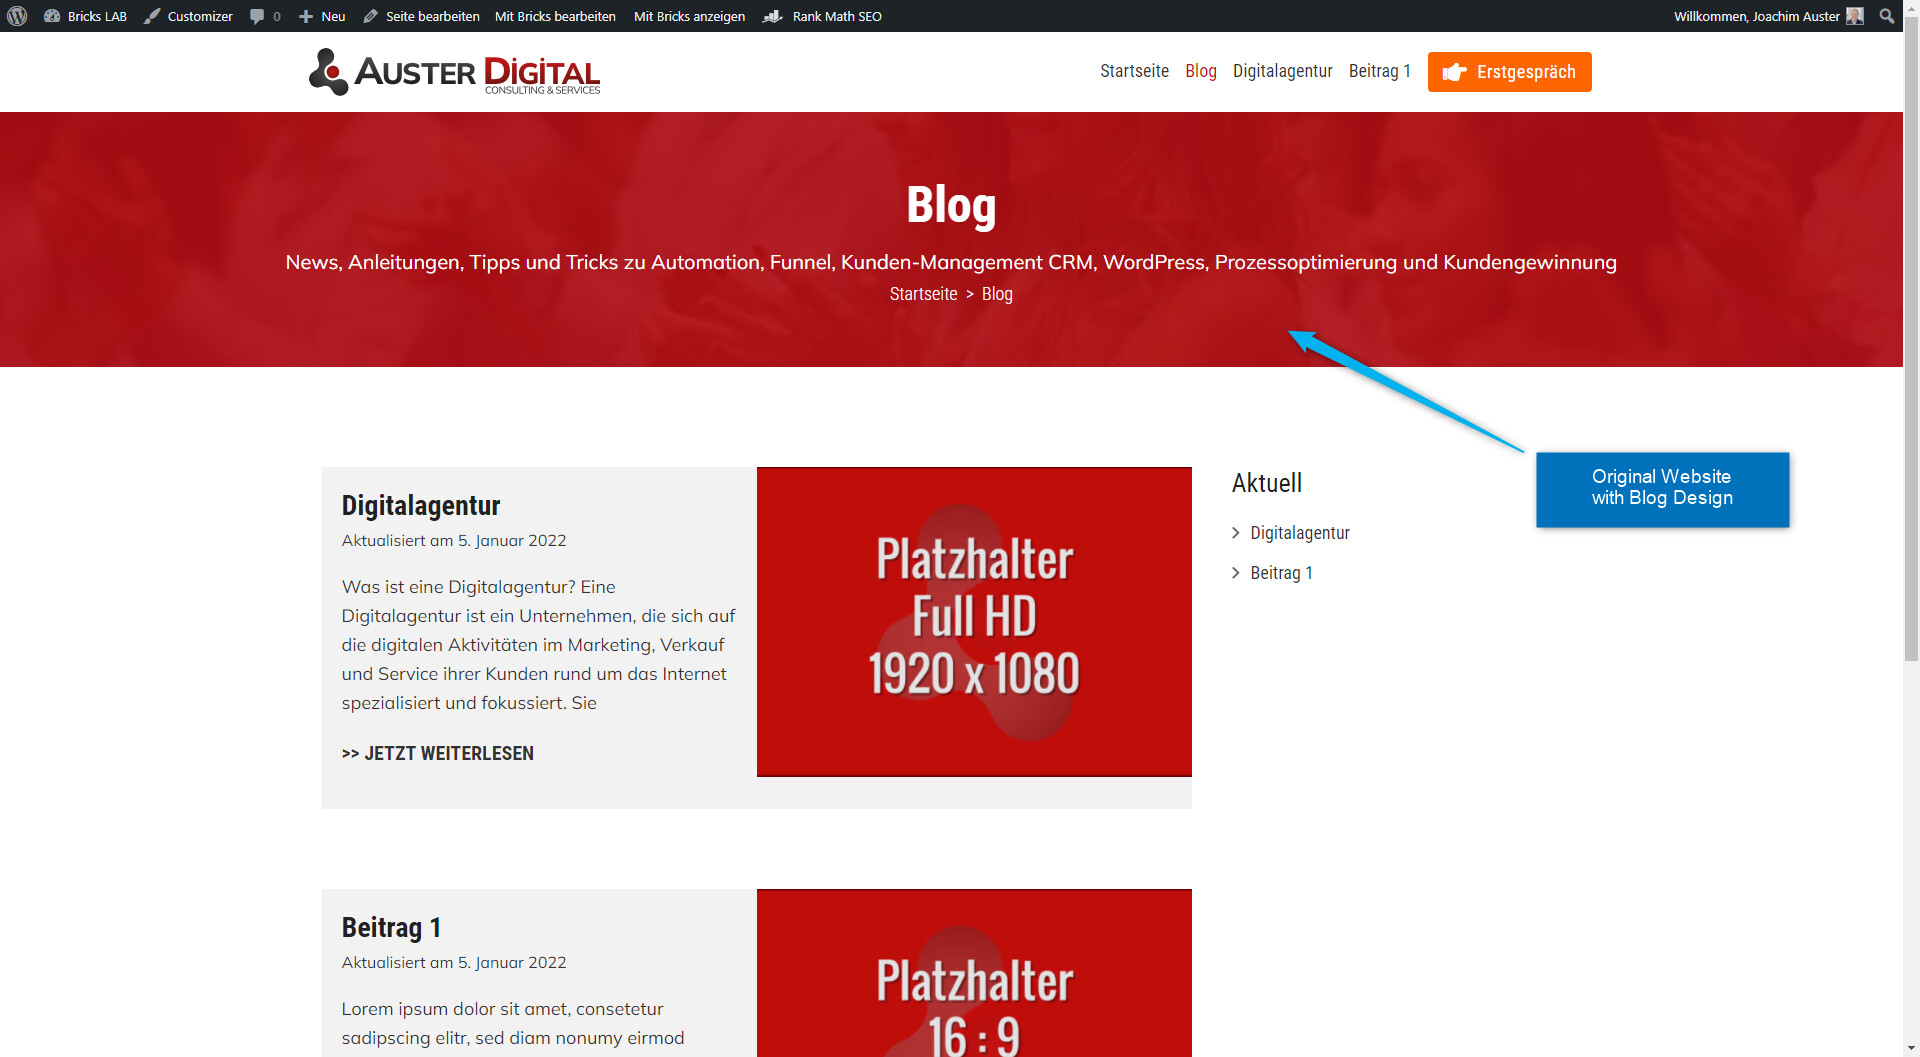Open the Customizer from admin bar
This screenshot has width=1920, height=1057.
click(x=188, y=16)
